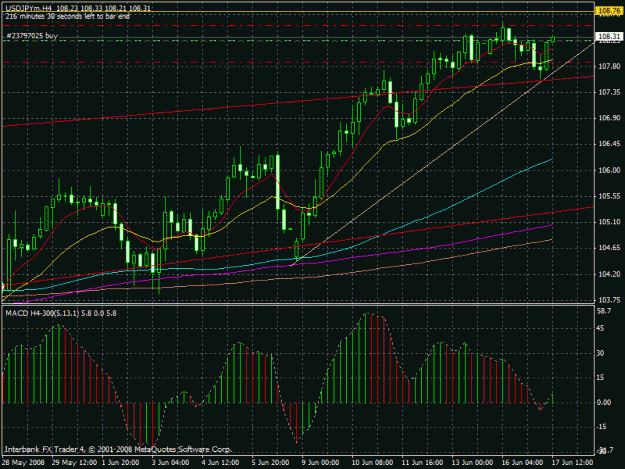Click the 103.75 price axis label
Screen dimensions: 625x469
point(609,300)
